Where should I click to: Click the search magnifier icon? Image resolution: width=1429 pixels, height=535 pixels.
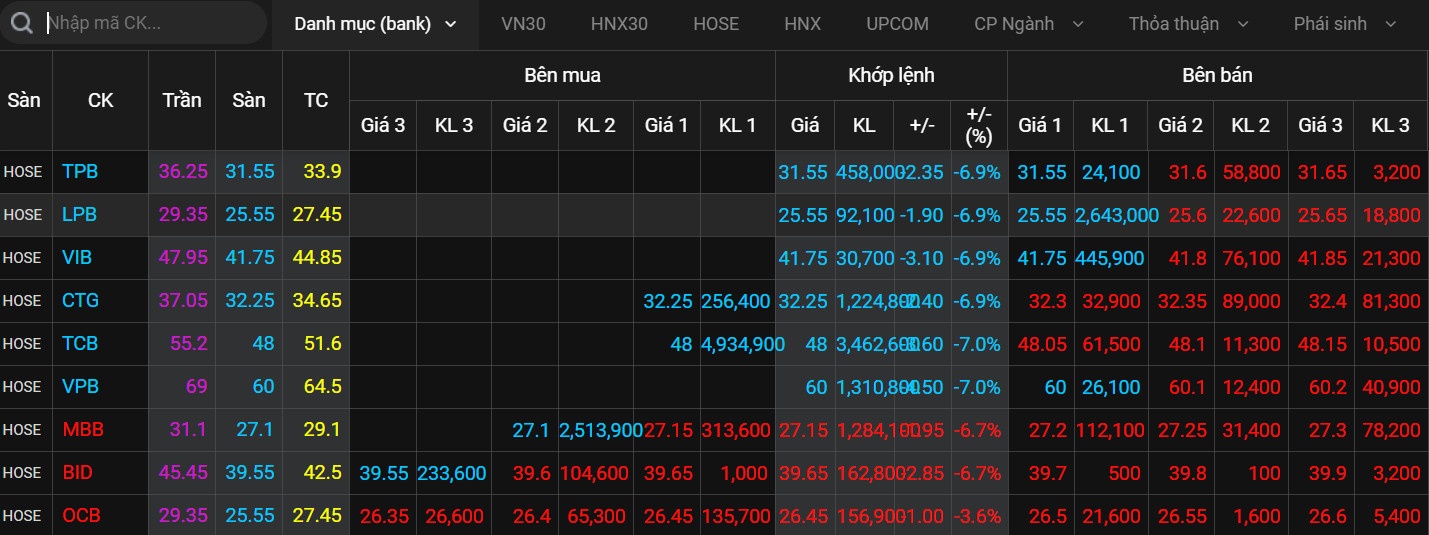point(22,23)
